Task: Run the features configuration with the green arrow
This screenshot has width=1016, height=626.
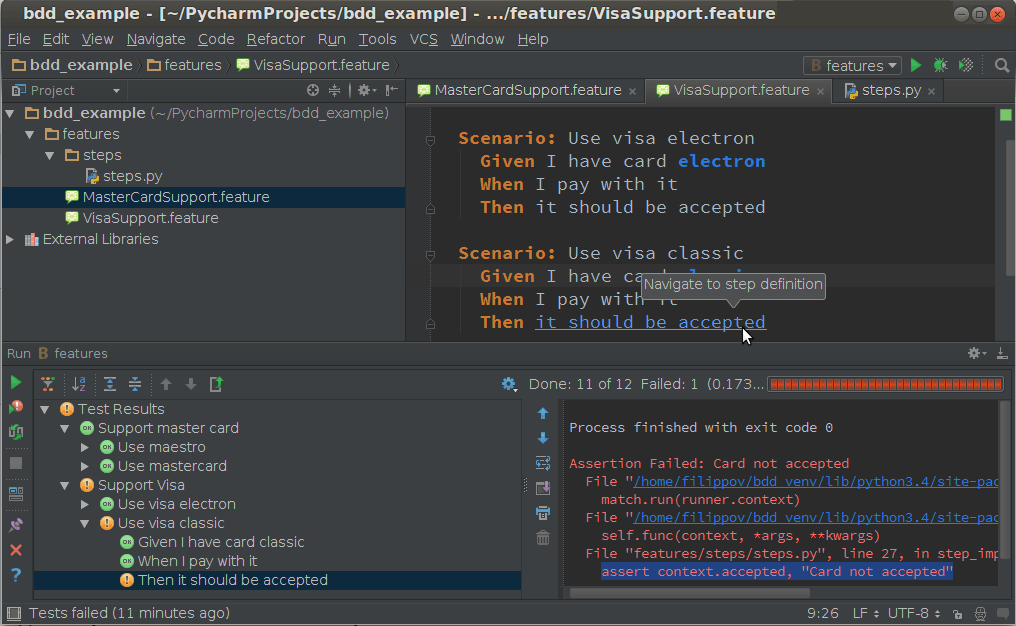Action: point(916,65)
